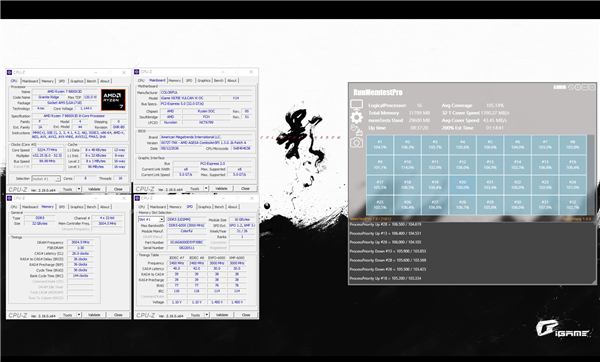Click the Graphic Interface Bus PCI-Express field
The width and height of the screenshot is (600, 362).
pos(212,163)
